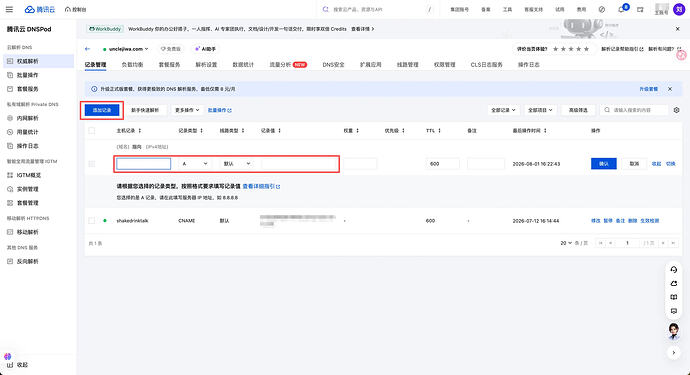Expand floating panel with right chevron
The height and width of the screenshot is (375, 690).
[674, 353]
